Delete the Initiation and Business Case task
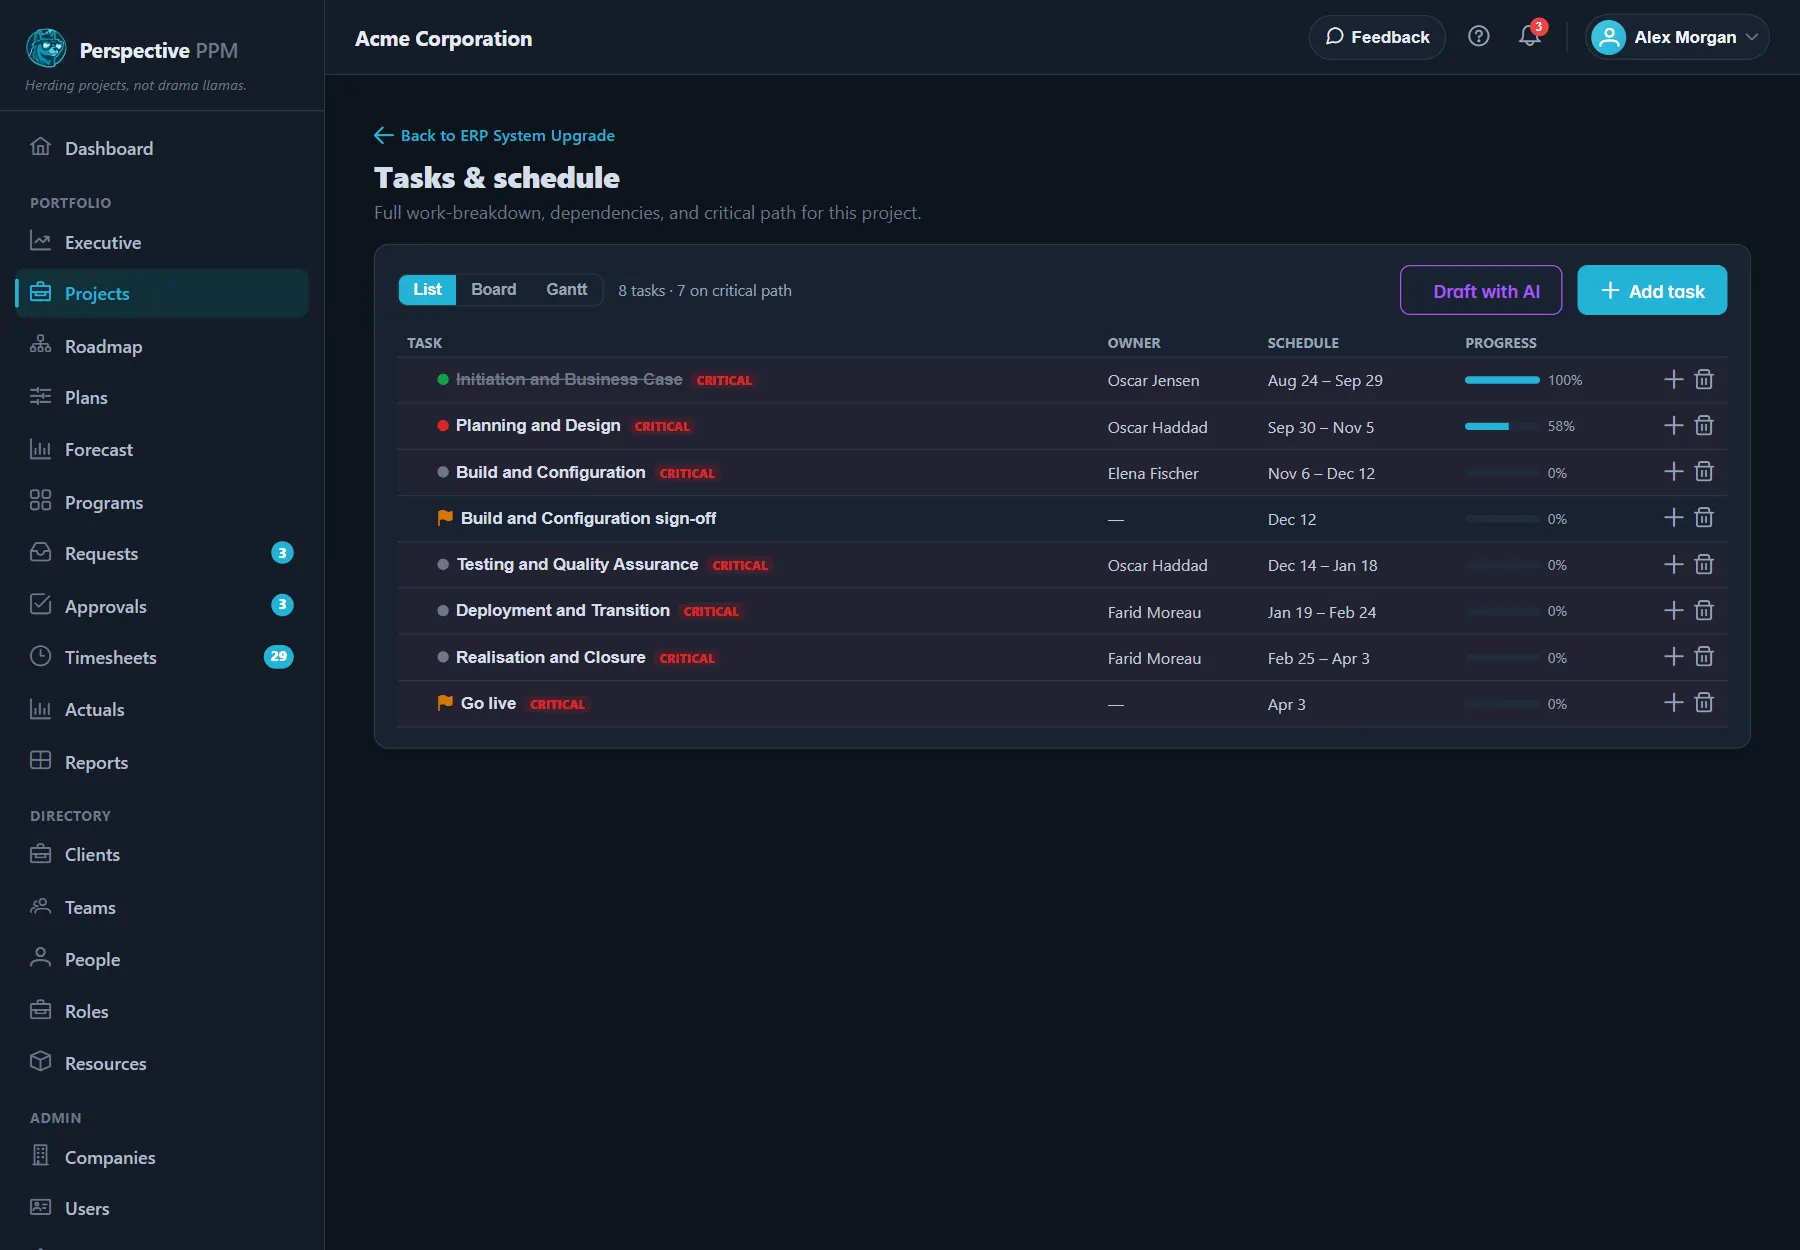 point(1704,380)
